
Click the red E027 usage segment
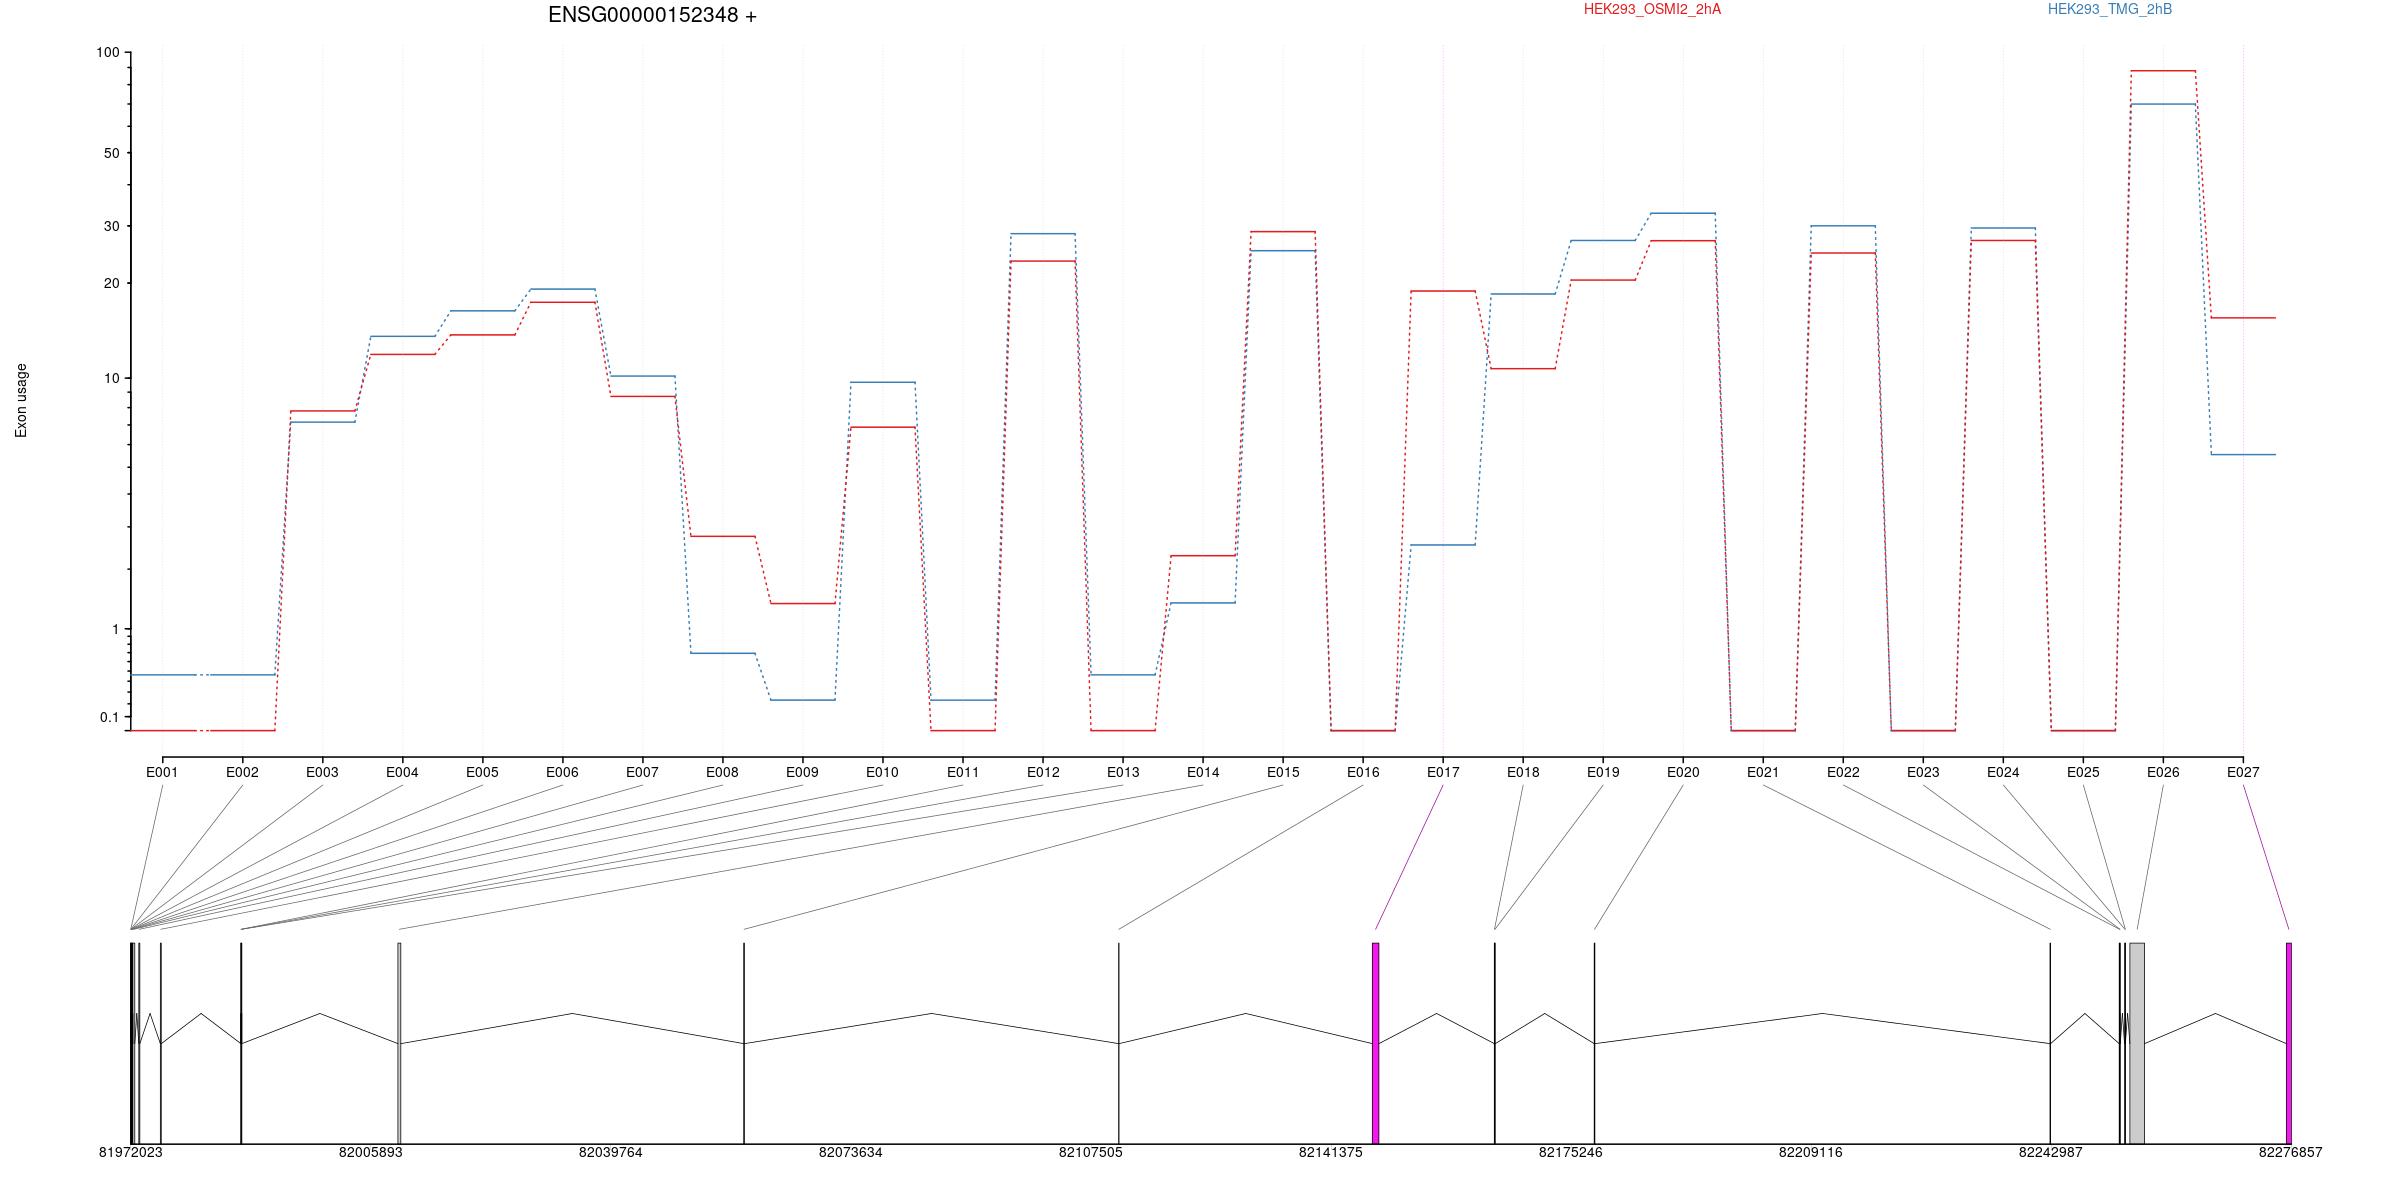[2243, 318]
